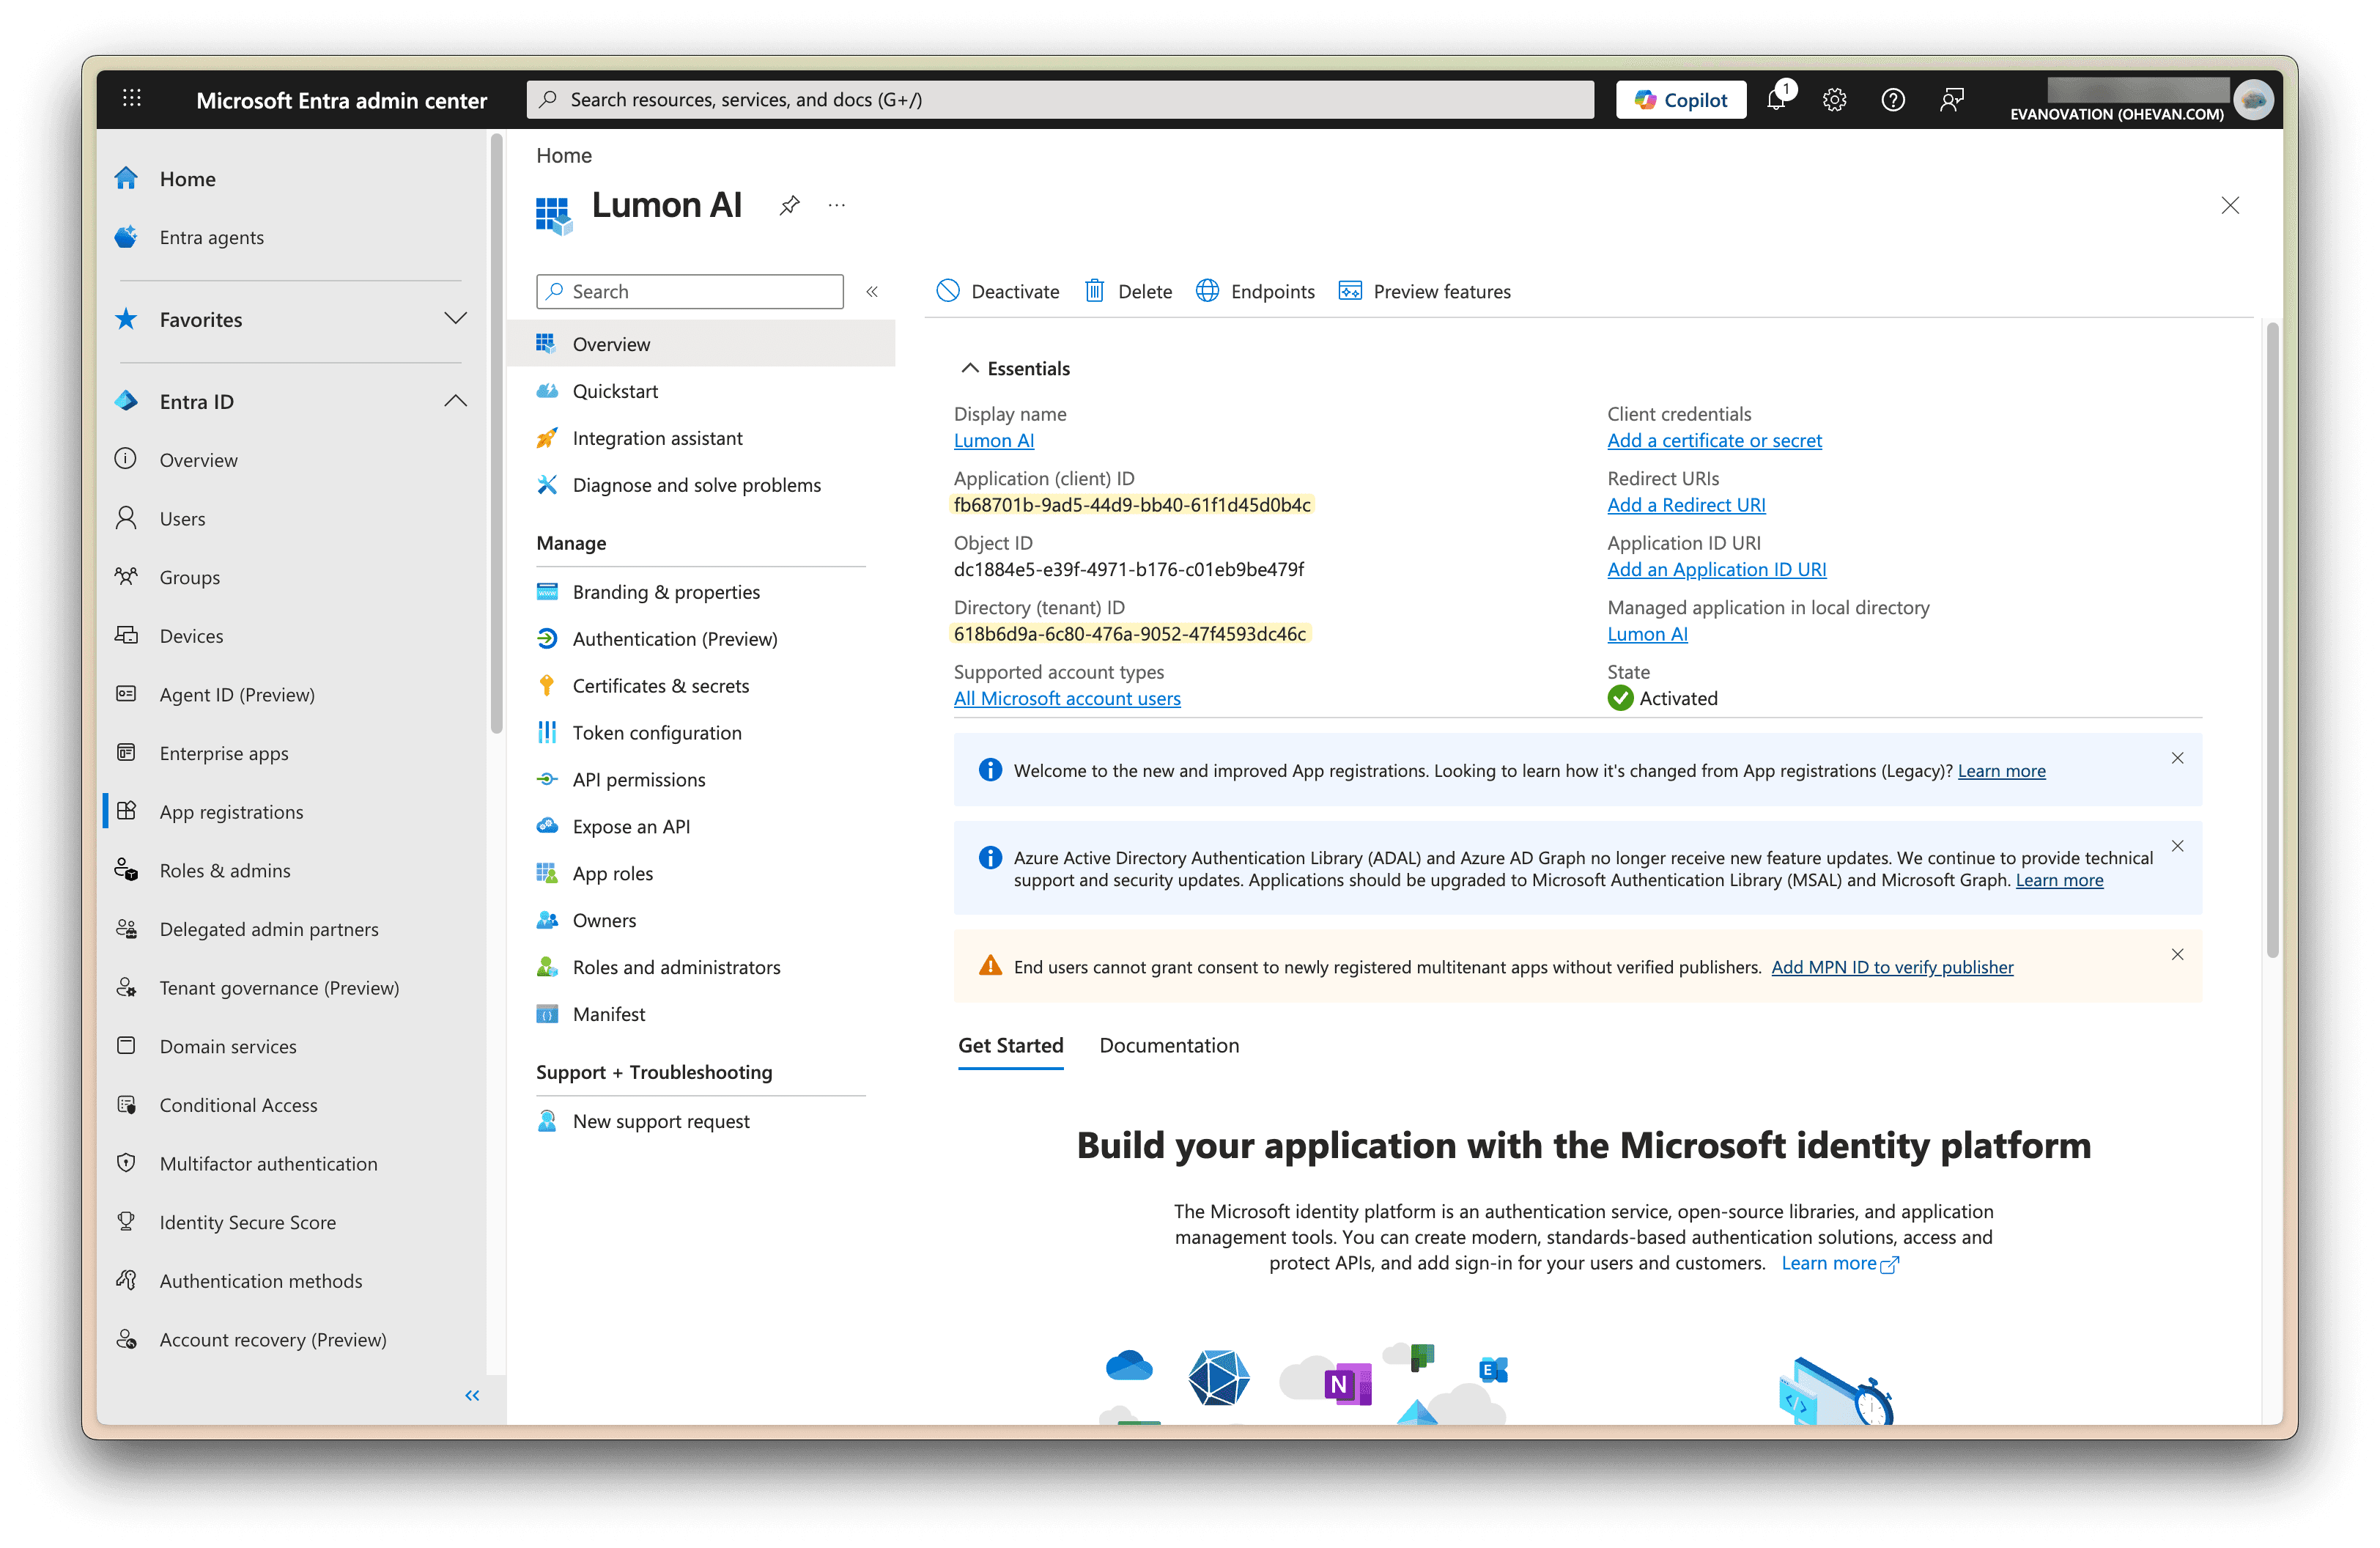The height and width of the screenshot is (1548, 2380).
Task: Open Certificates & secrets menu item
Action: click(660, 686)
